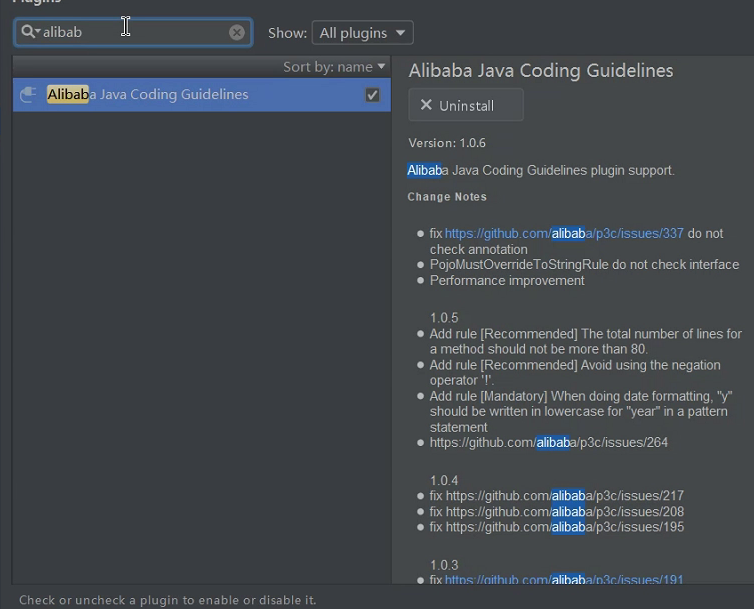Click the enable or disable hint text
The height and width of the screenshot is (609, 754).
(167, 600)
